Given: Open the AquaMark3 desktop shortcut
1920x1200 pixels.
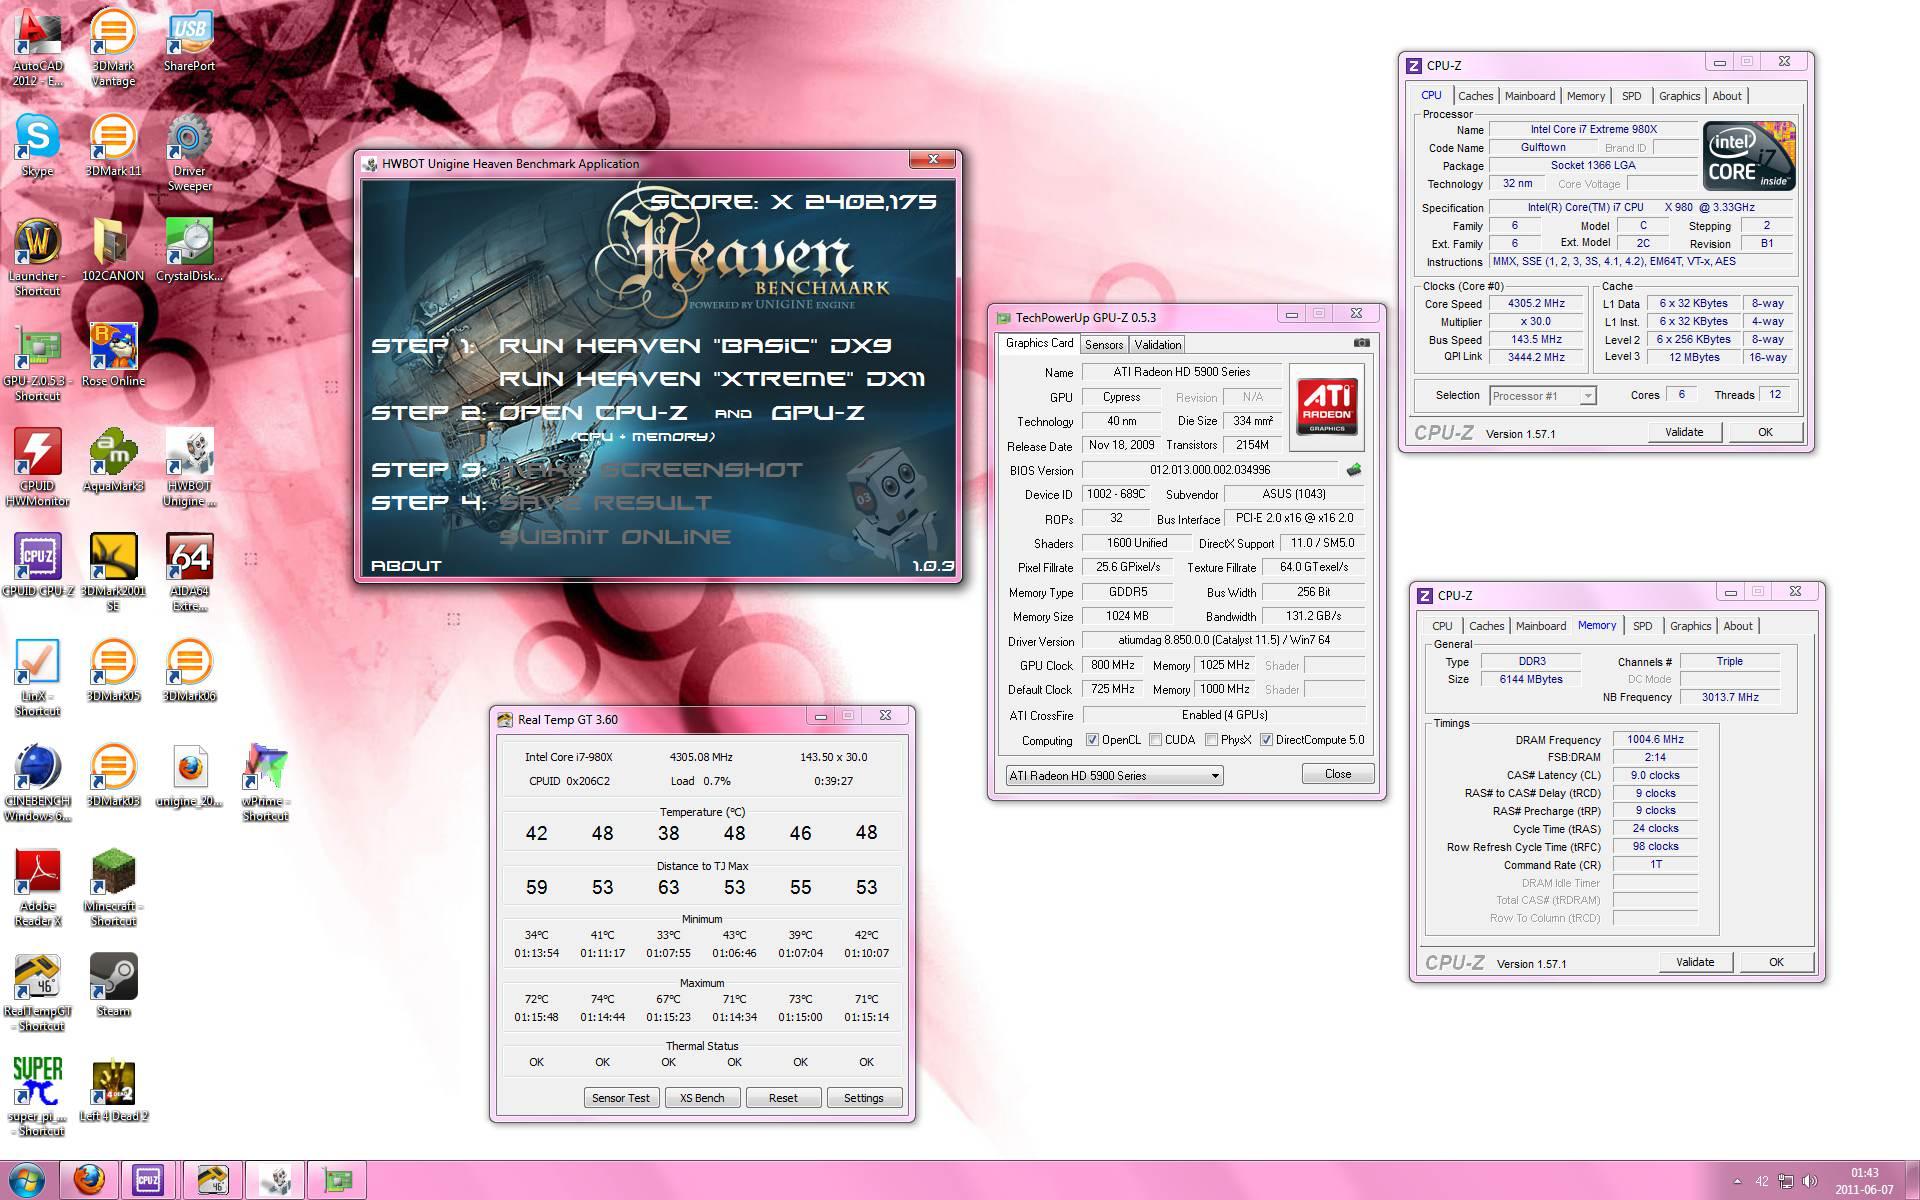Looking at the screenshot, I should 113,460.
